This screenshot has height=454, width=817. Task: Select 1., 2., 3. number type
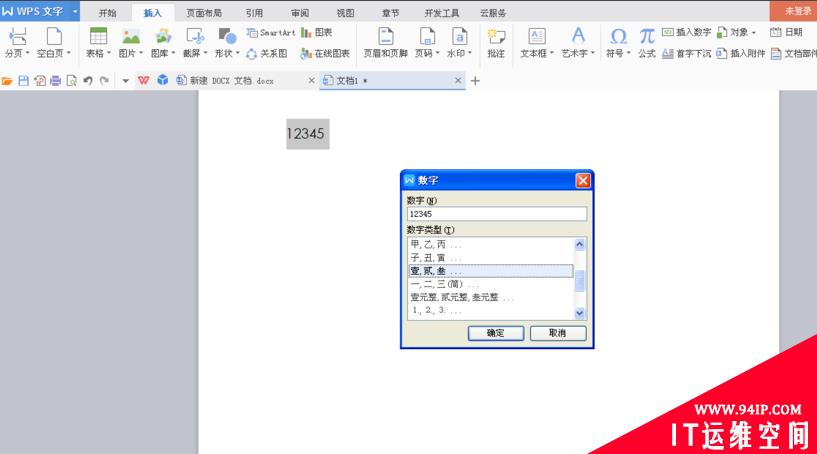[x=490, y=311]
